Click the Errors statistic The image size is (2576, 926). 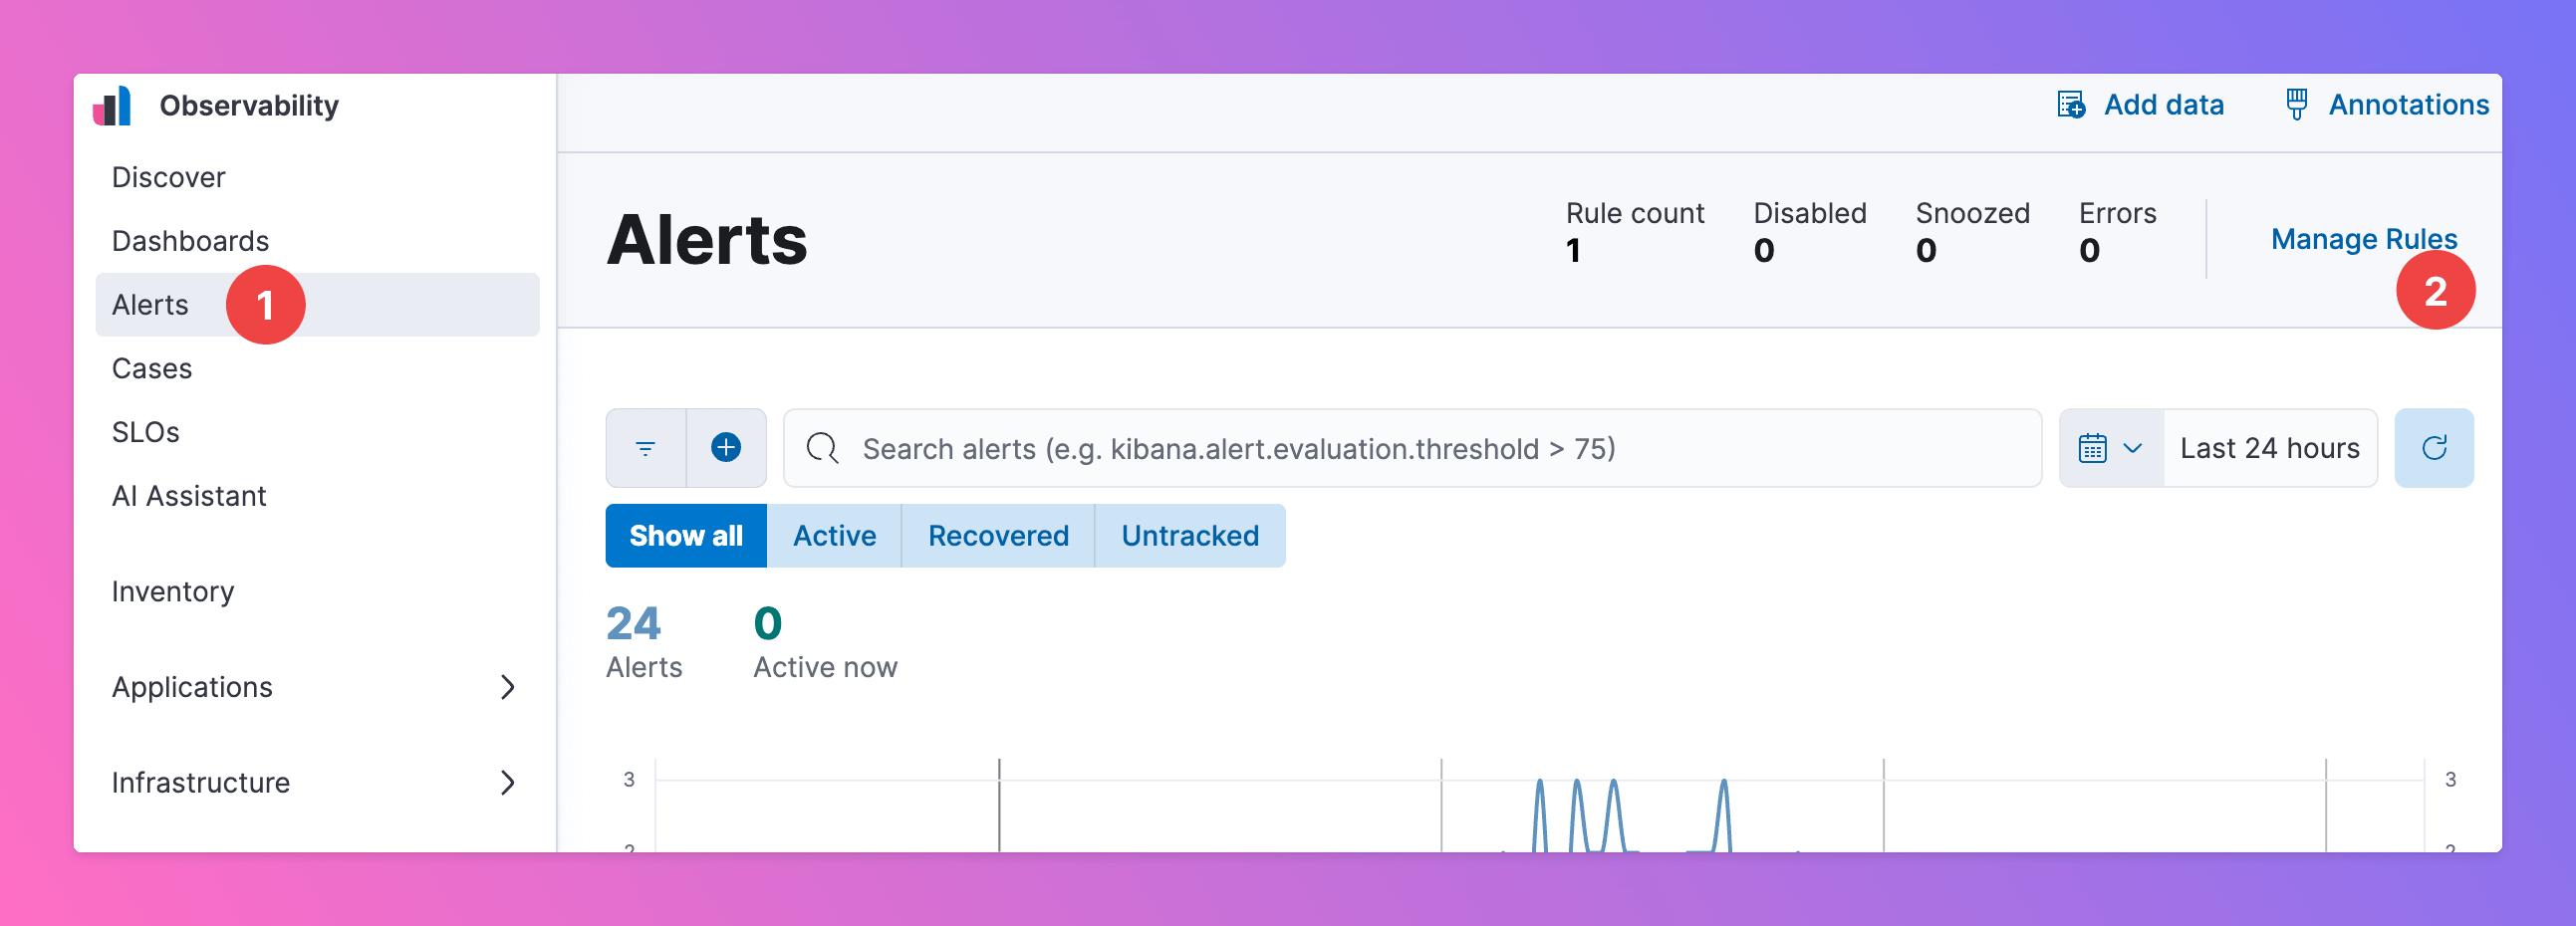(x=2118, y=232)
